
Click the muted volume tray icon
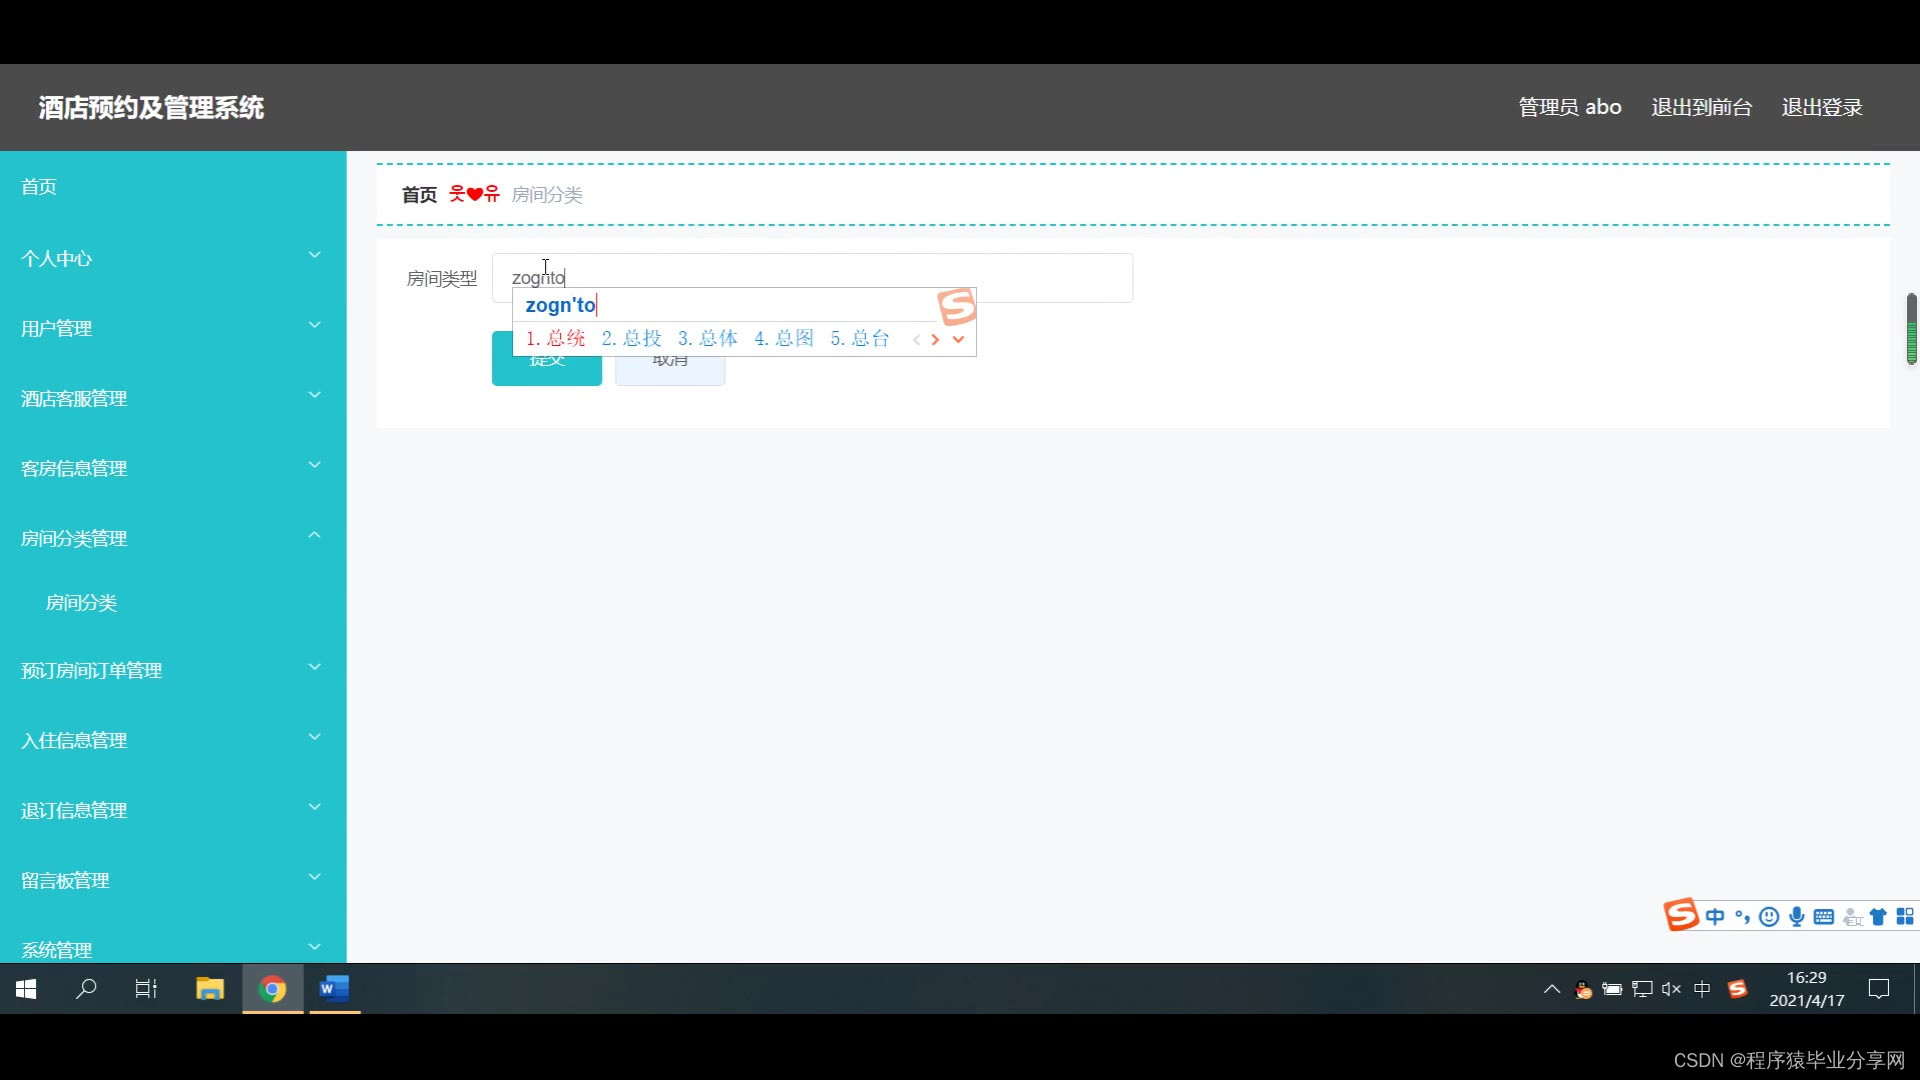click(x=1671, y=989)
